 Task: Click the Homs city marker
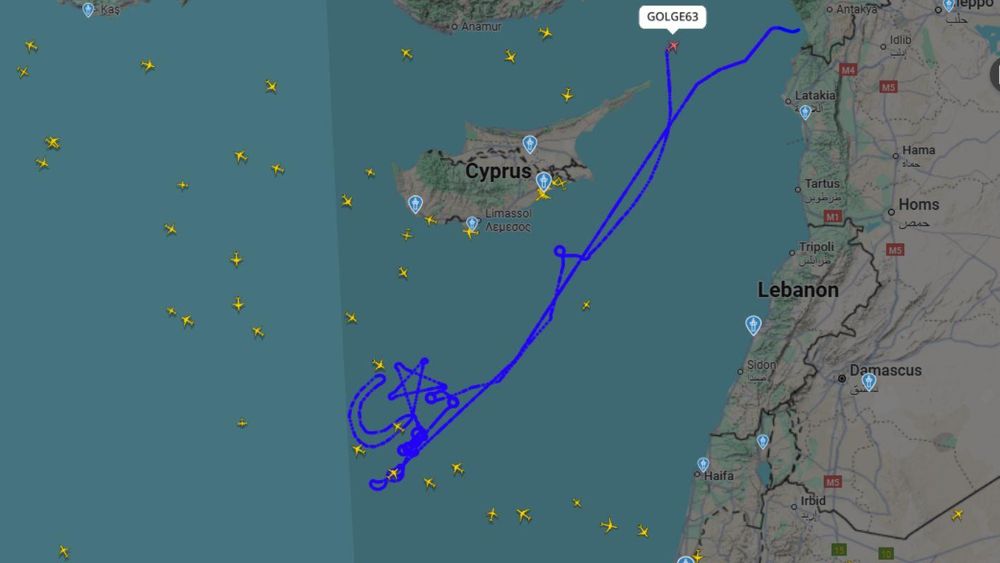[x=891, y=212]
